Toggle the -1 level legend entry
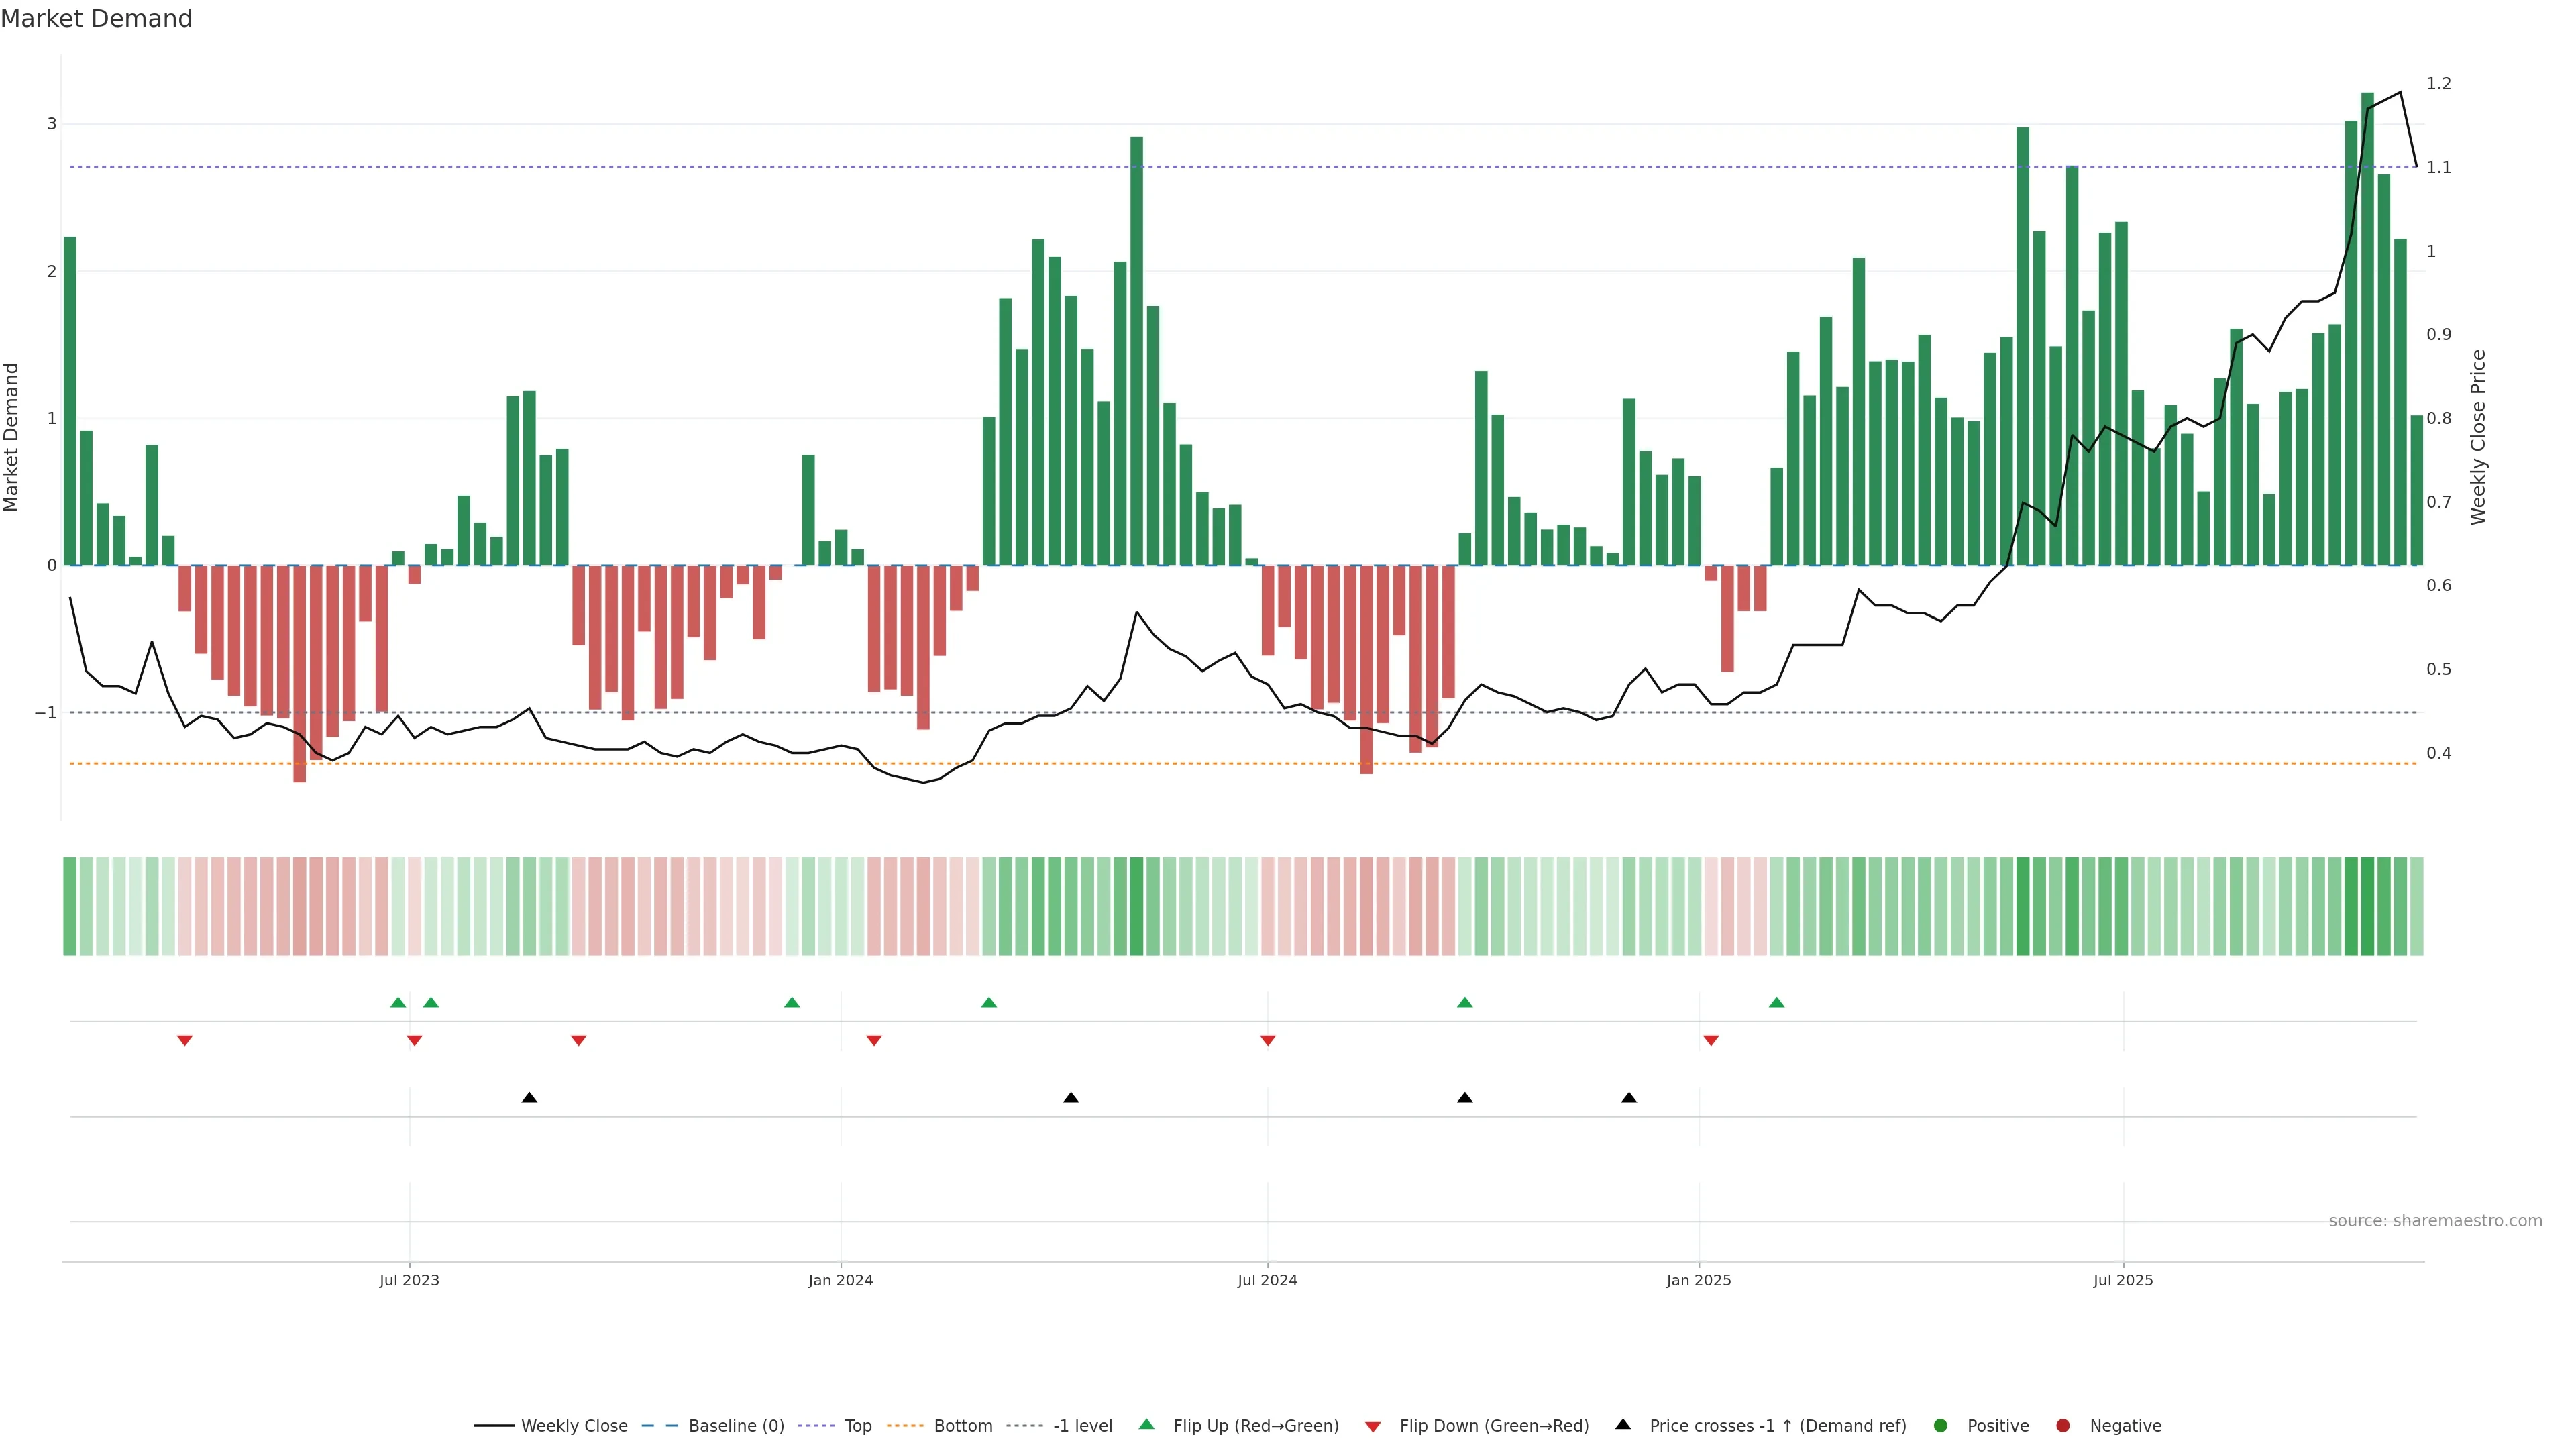This screenshot has height=1449, width=2576. point(1082,1426)
